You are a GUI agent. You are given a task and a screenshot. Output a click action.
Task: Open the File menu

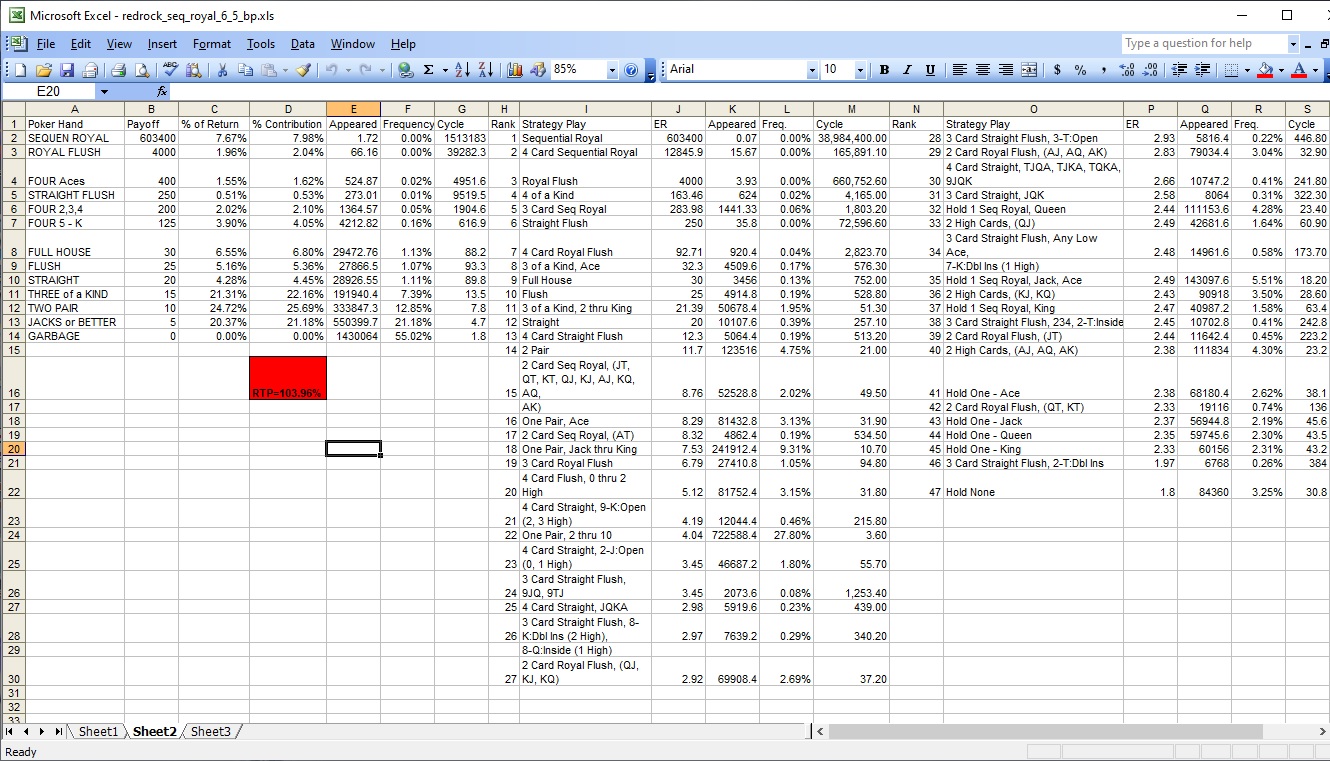click(46, 44)
